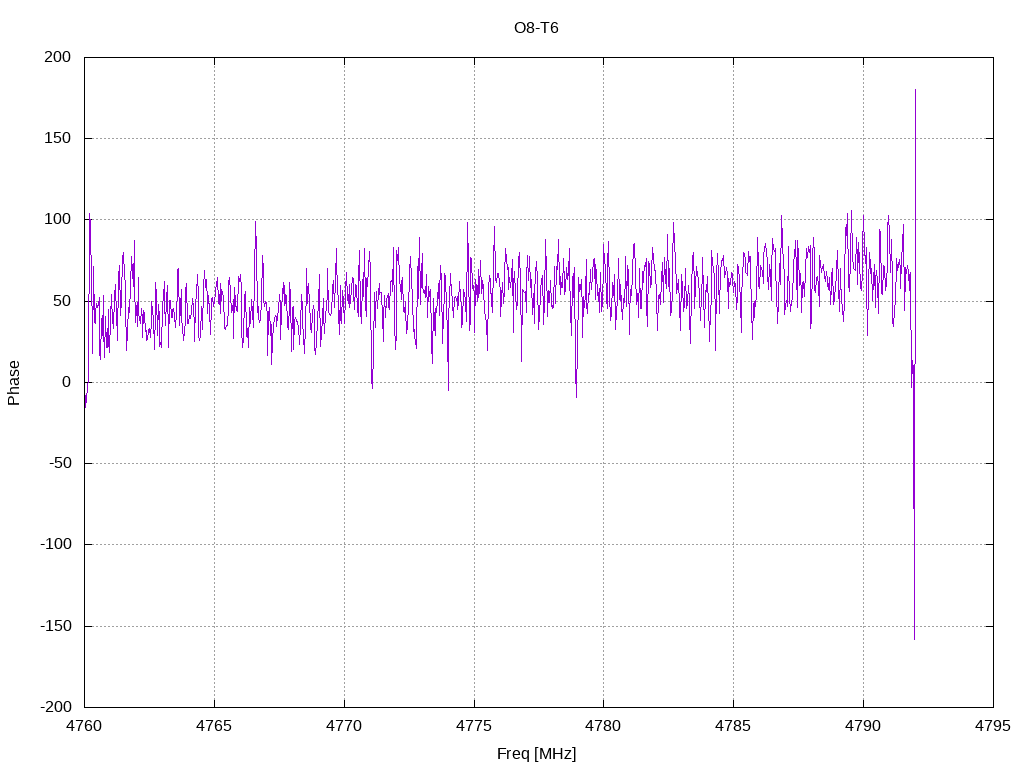Click the y-axis tick -50
The height and width of the screenshot is (768, 1024).
[x=60, y=463]
